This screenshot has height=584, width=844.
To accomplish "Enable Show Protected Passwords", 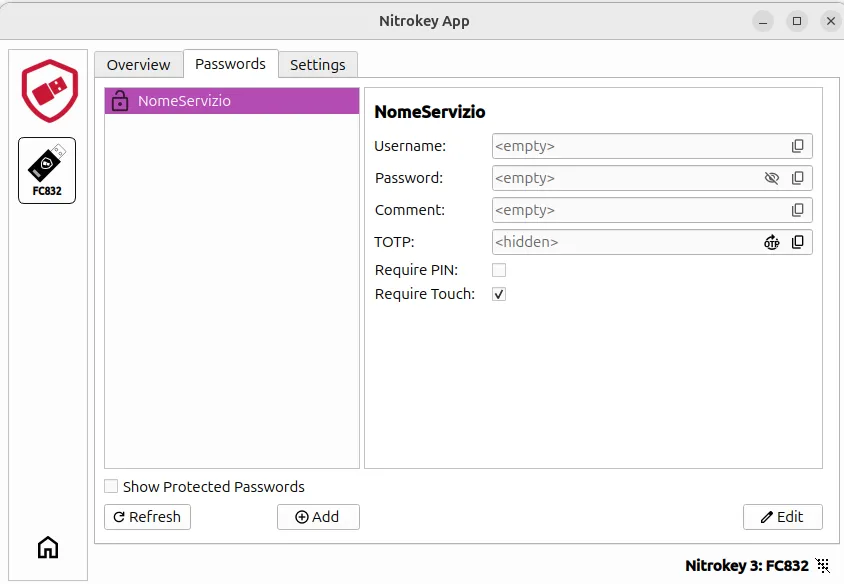I will pyautogui.click(x=111, y=487).
